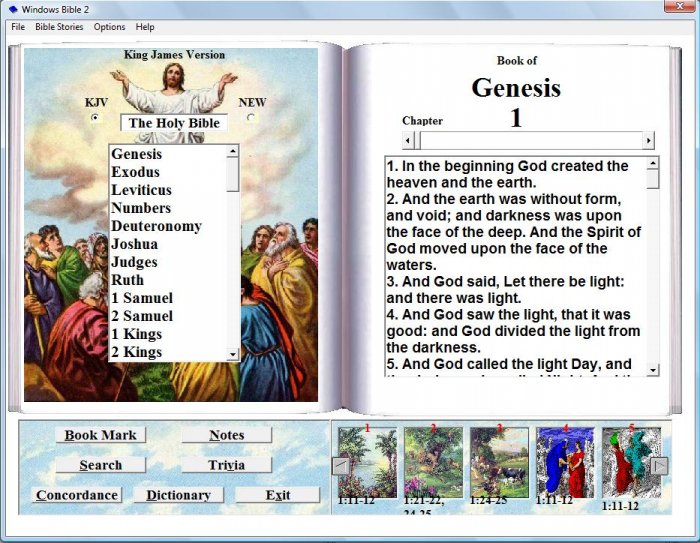Open picture thumbnail number 2
Image resolution: width=700 pixels, height=543 pixels.
coord(433,462)
